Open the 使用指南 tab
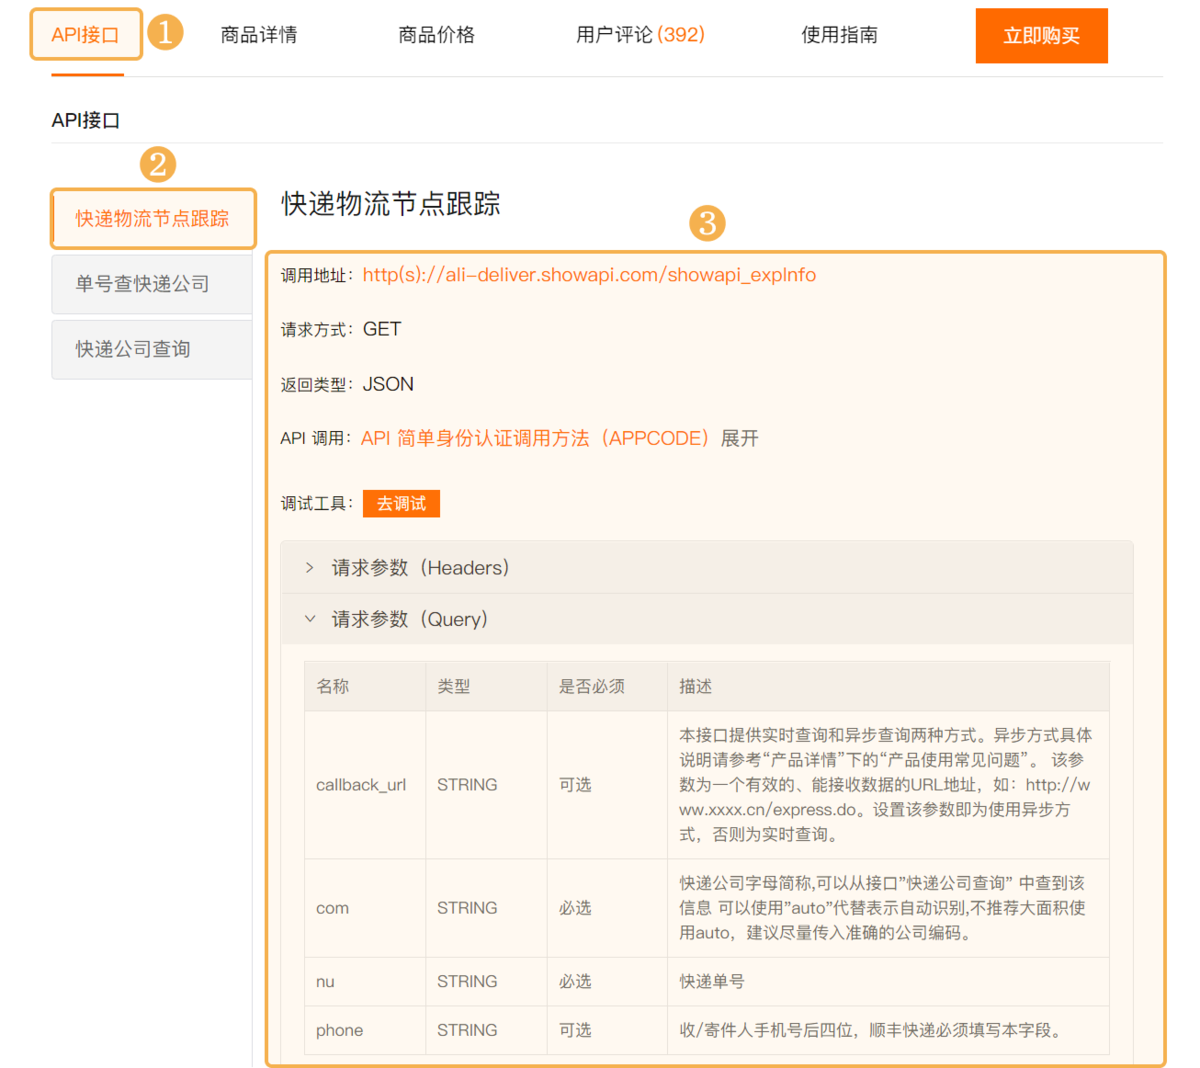 pyautogui.click(x=839, y=35)
